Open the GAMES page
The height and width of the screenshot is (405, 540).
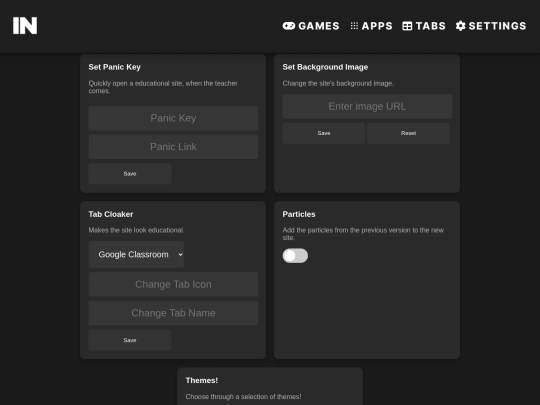(311, 26)
